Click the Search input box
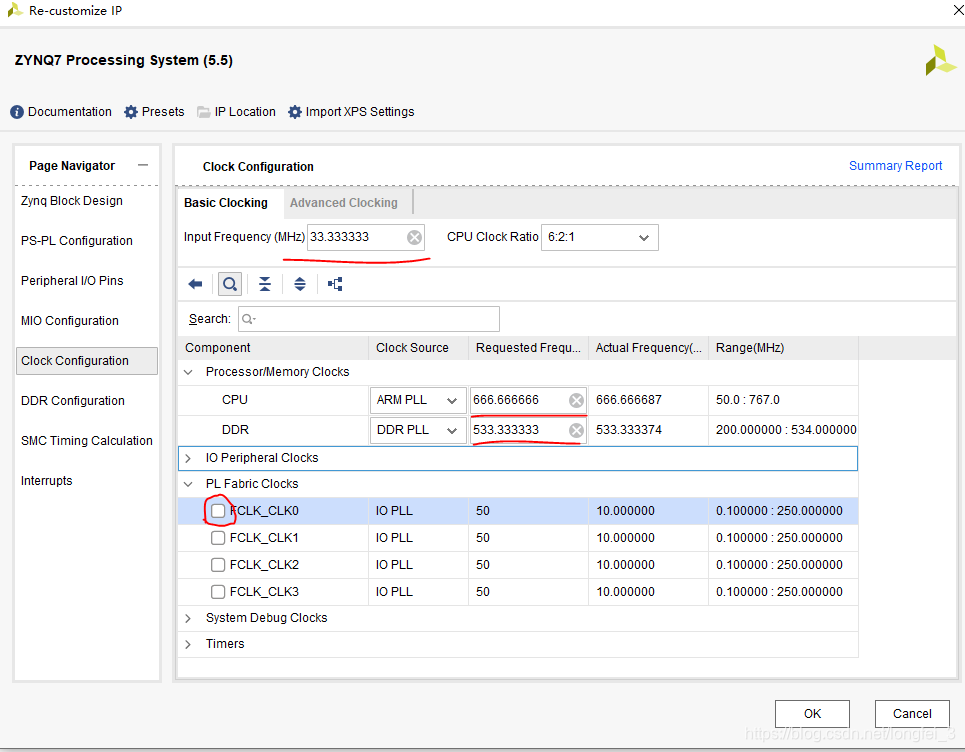Viewport: 965px width, 752px height. (369, 319)
